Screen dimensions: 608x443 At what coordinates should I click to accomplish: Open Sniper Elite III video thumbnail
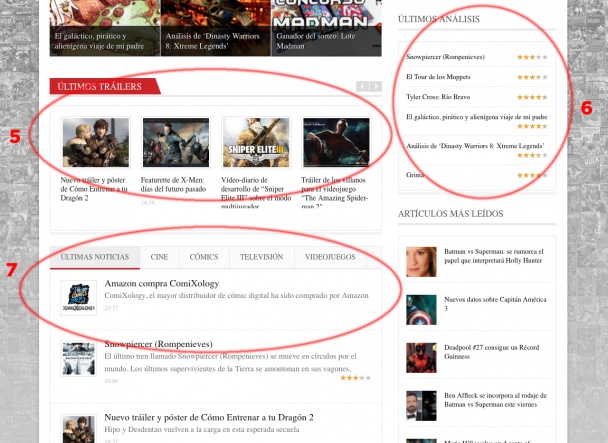point(256,143)
